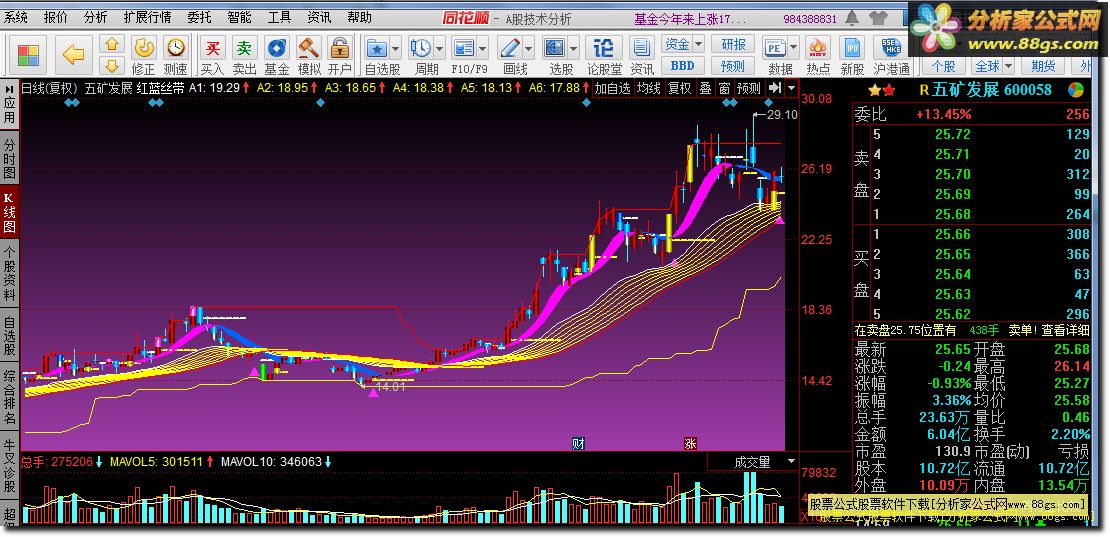
Task: Click the notification bell icon
Action: click(853, 18)
